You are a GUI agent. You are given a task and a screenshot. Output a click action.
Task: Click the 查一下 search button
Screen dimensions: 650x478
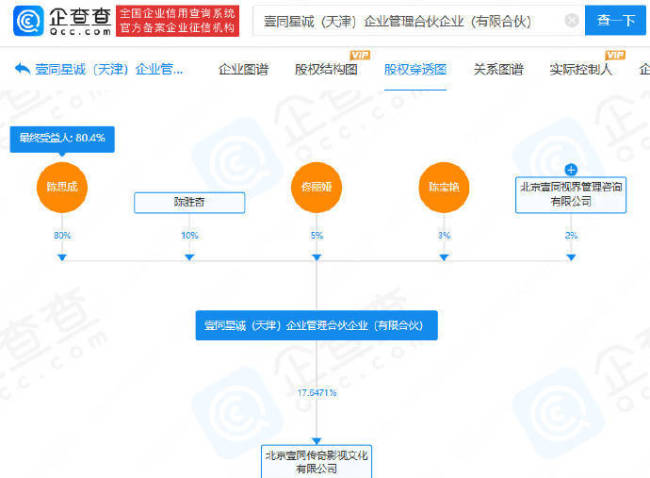click(615, 20)
